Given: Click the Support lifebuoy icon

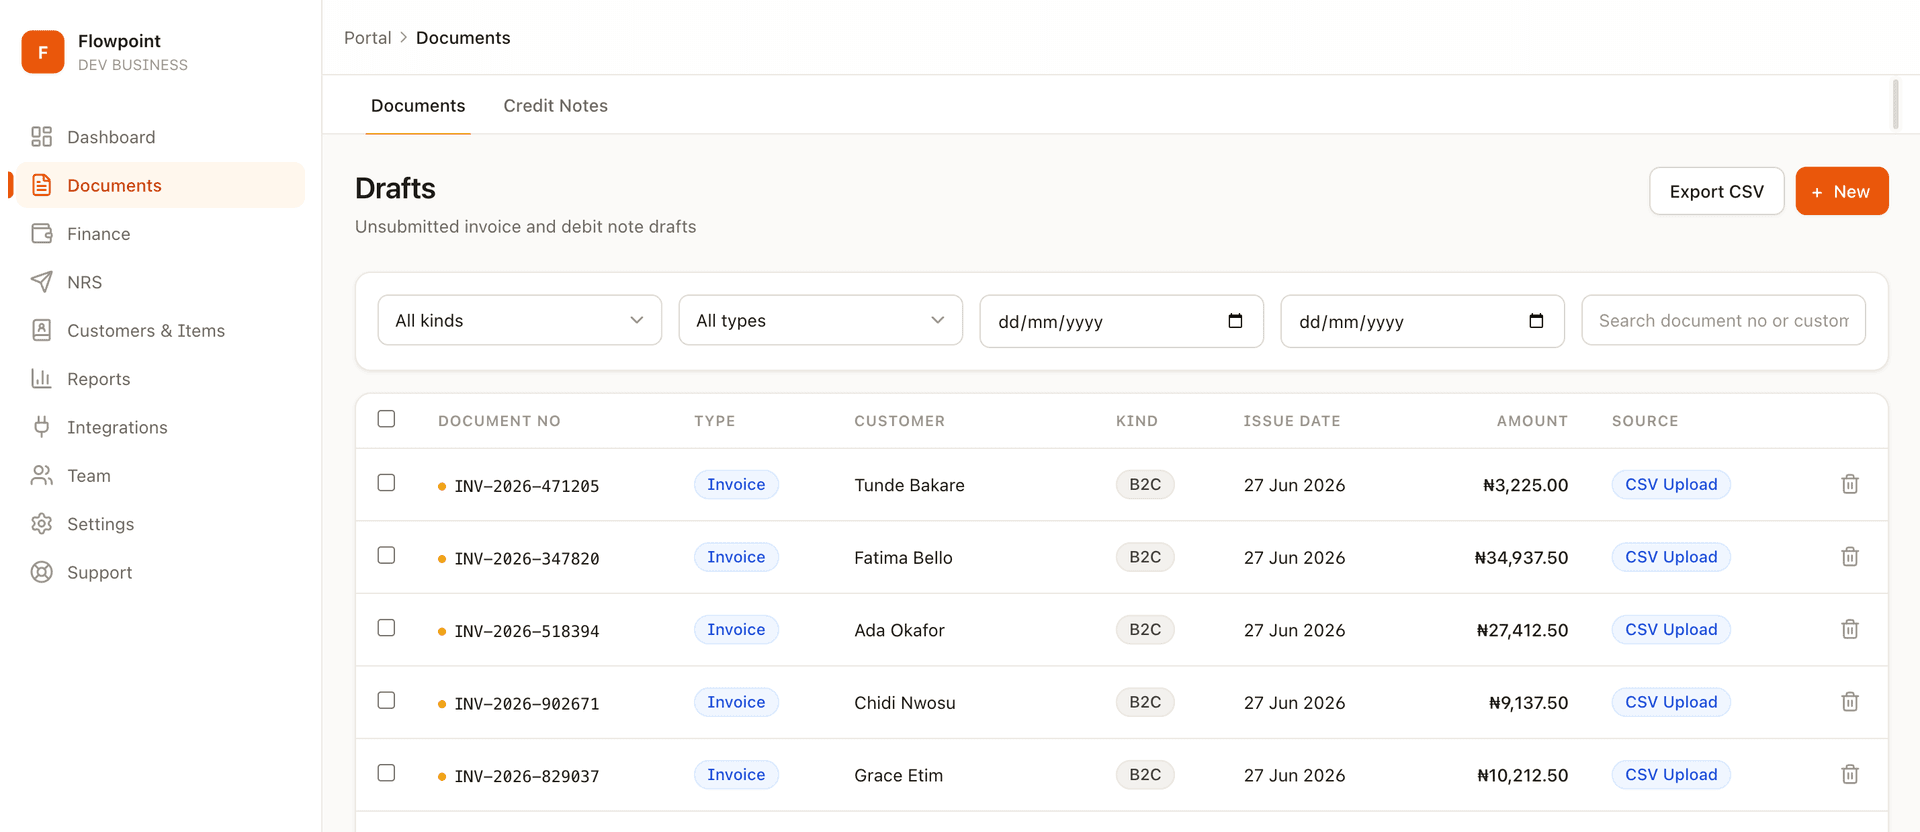Looking at the screenshot, I should point(41,572).
